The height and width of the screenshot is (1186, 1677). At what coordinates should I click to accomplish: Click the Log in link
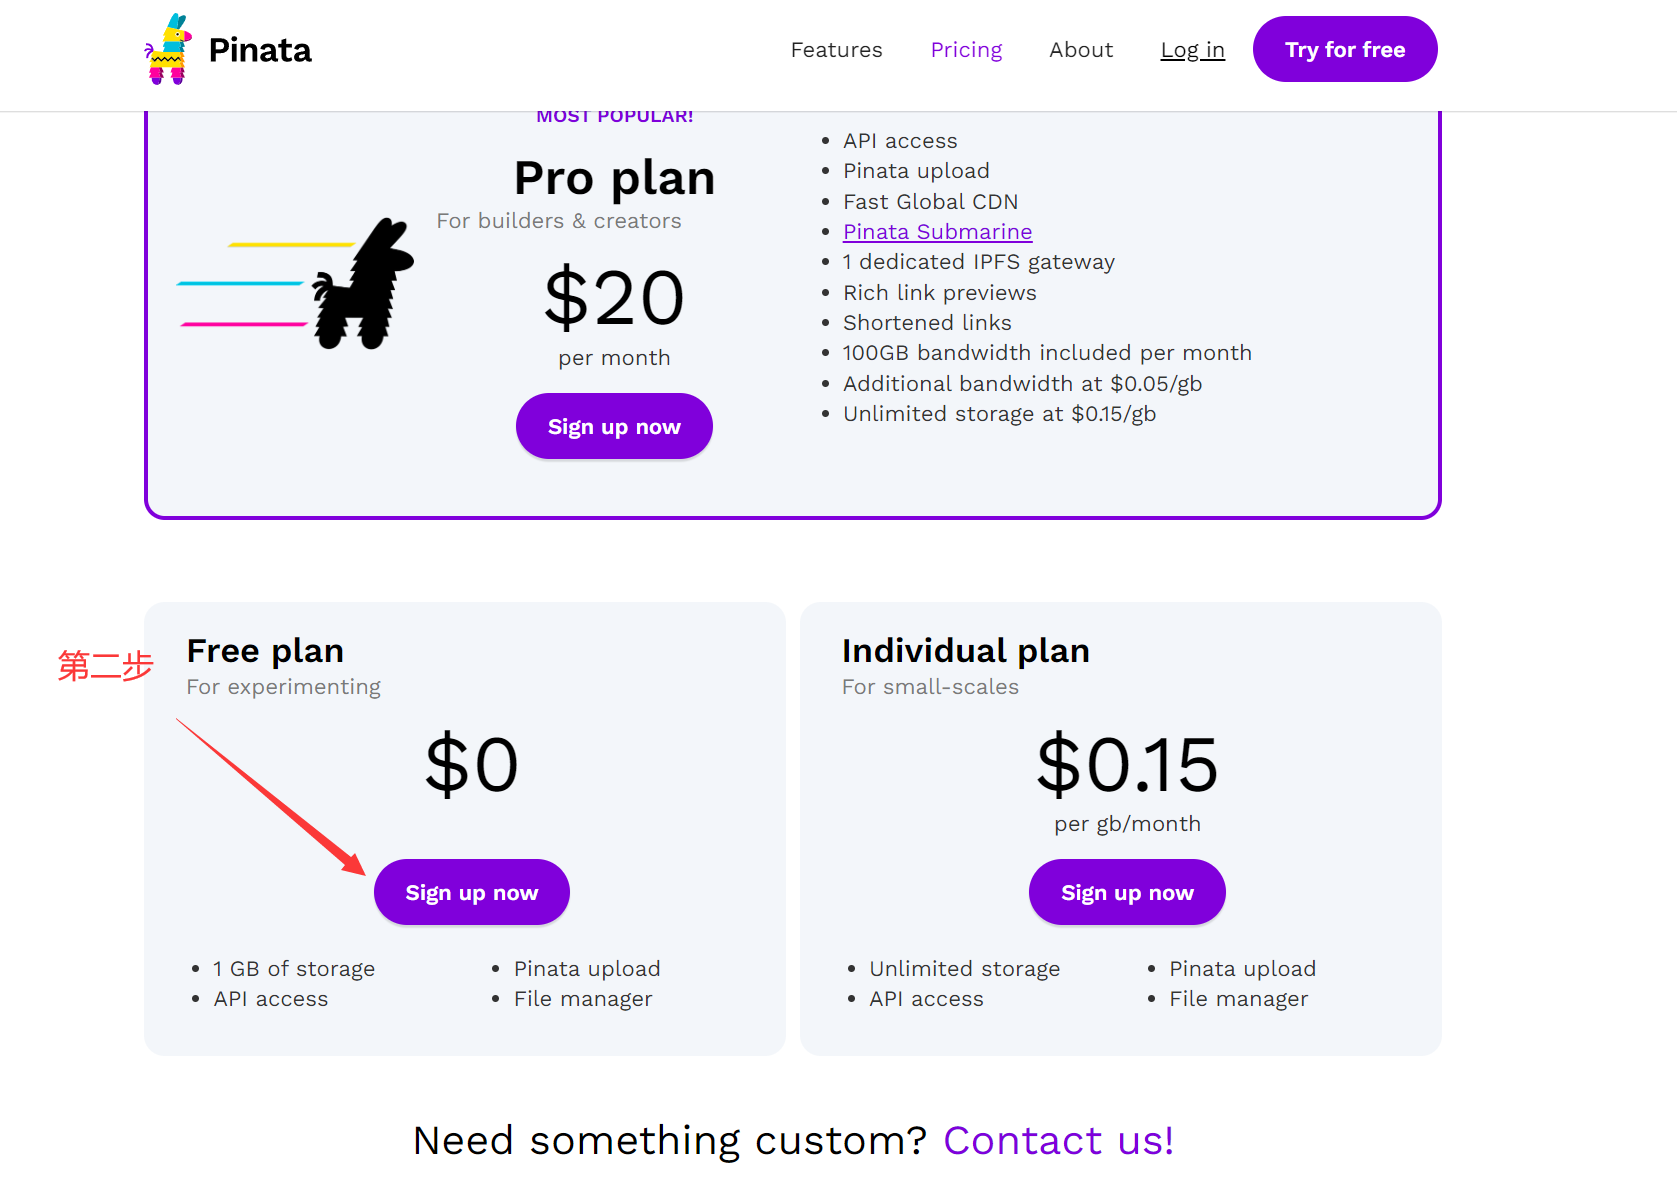[x=1192, y=50]
